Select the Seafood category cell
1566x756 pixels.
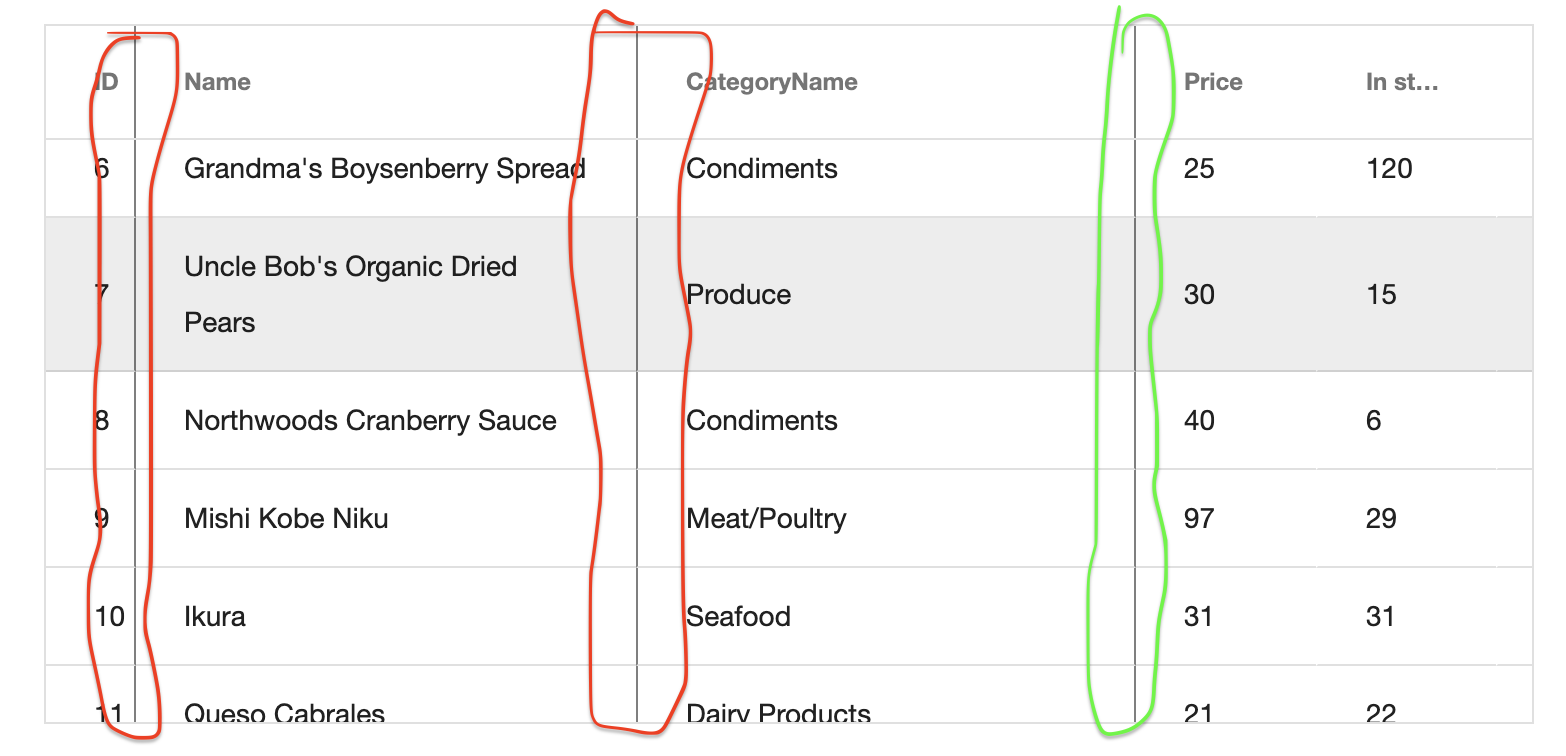739,617
